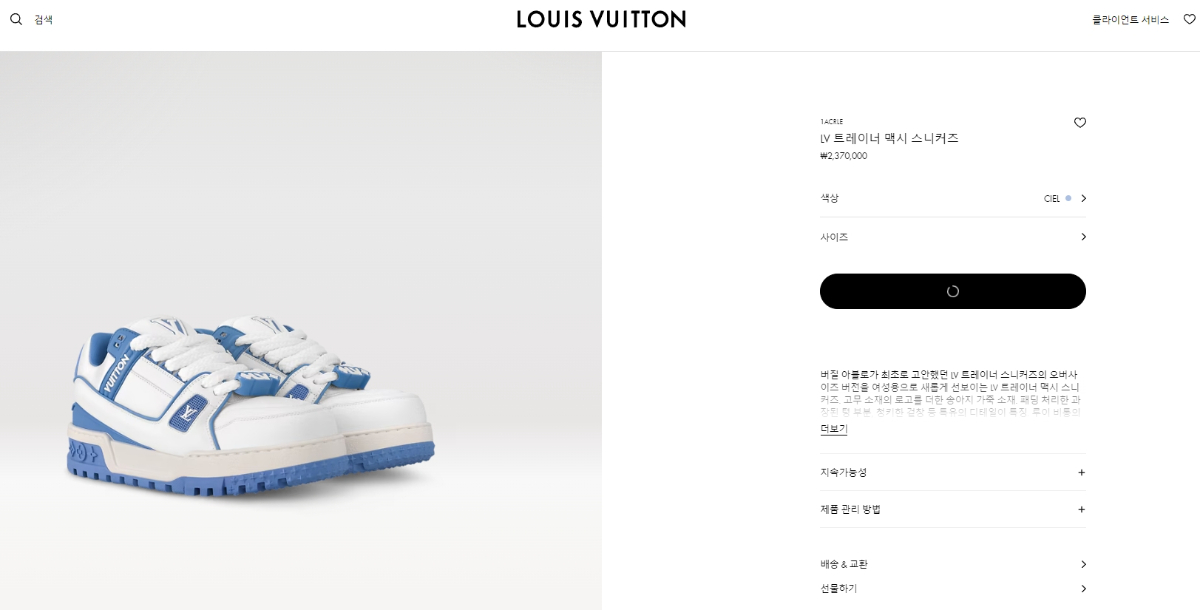Expand the 지속가능성 section

953,472
